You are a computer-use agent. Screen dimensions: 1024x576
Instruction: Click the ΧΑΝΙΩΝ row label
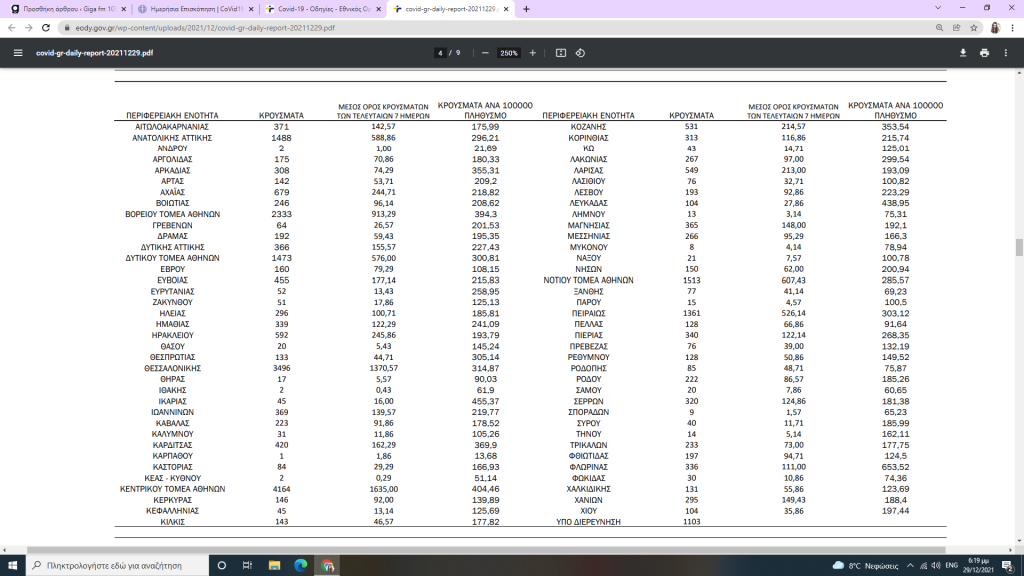click(x=588, y=500)
